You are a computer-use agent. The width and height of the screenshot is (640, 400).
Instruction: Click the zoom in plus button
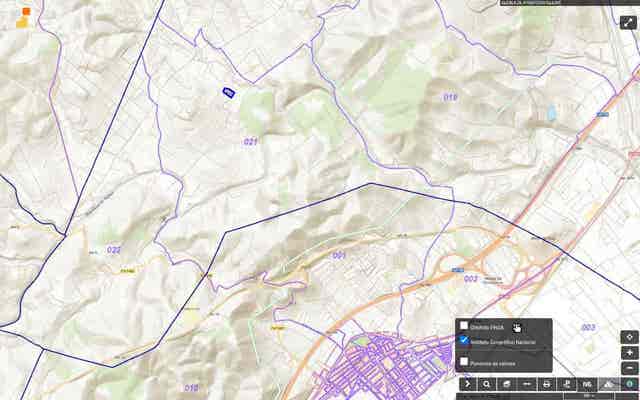click(x=629, y=353)
